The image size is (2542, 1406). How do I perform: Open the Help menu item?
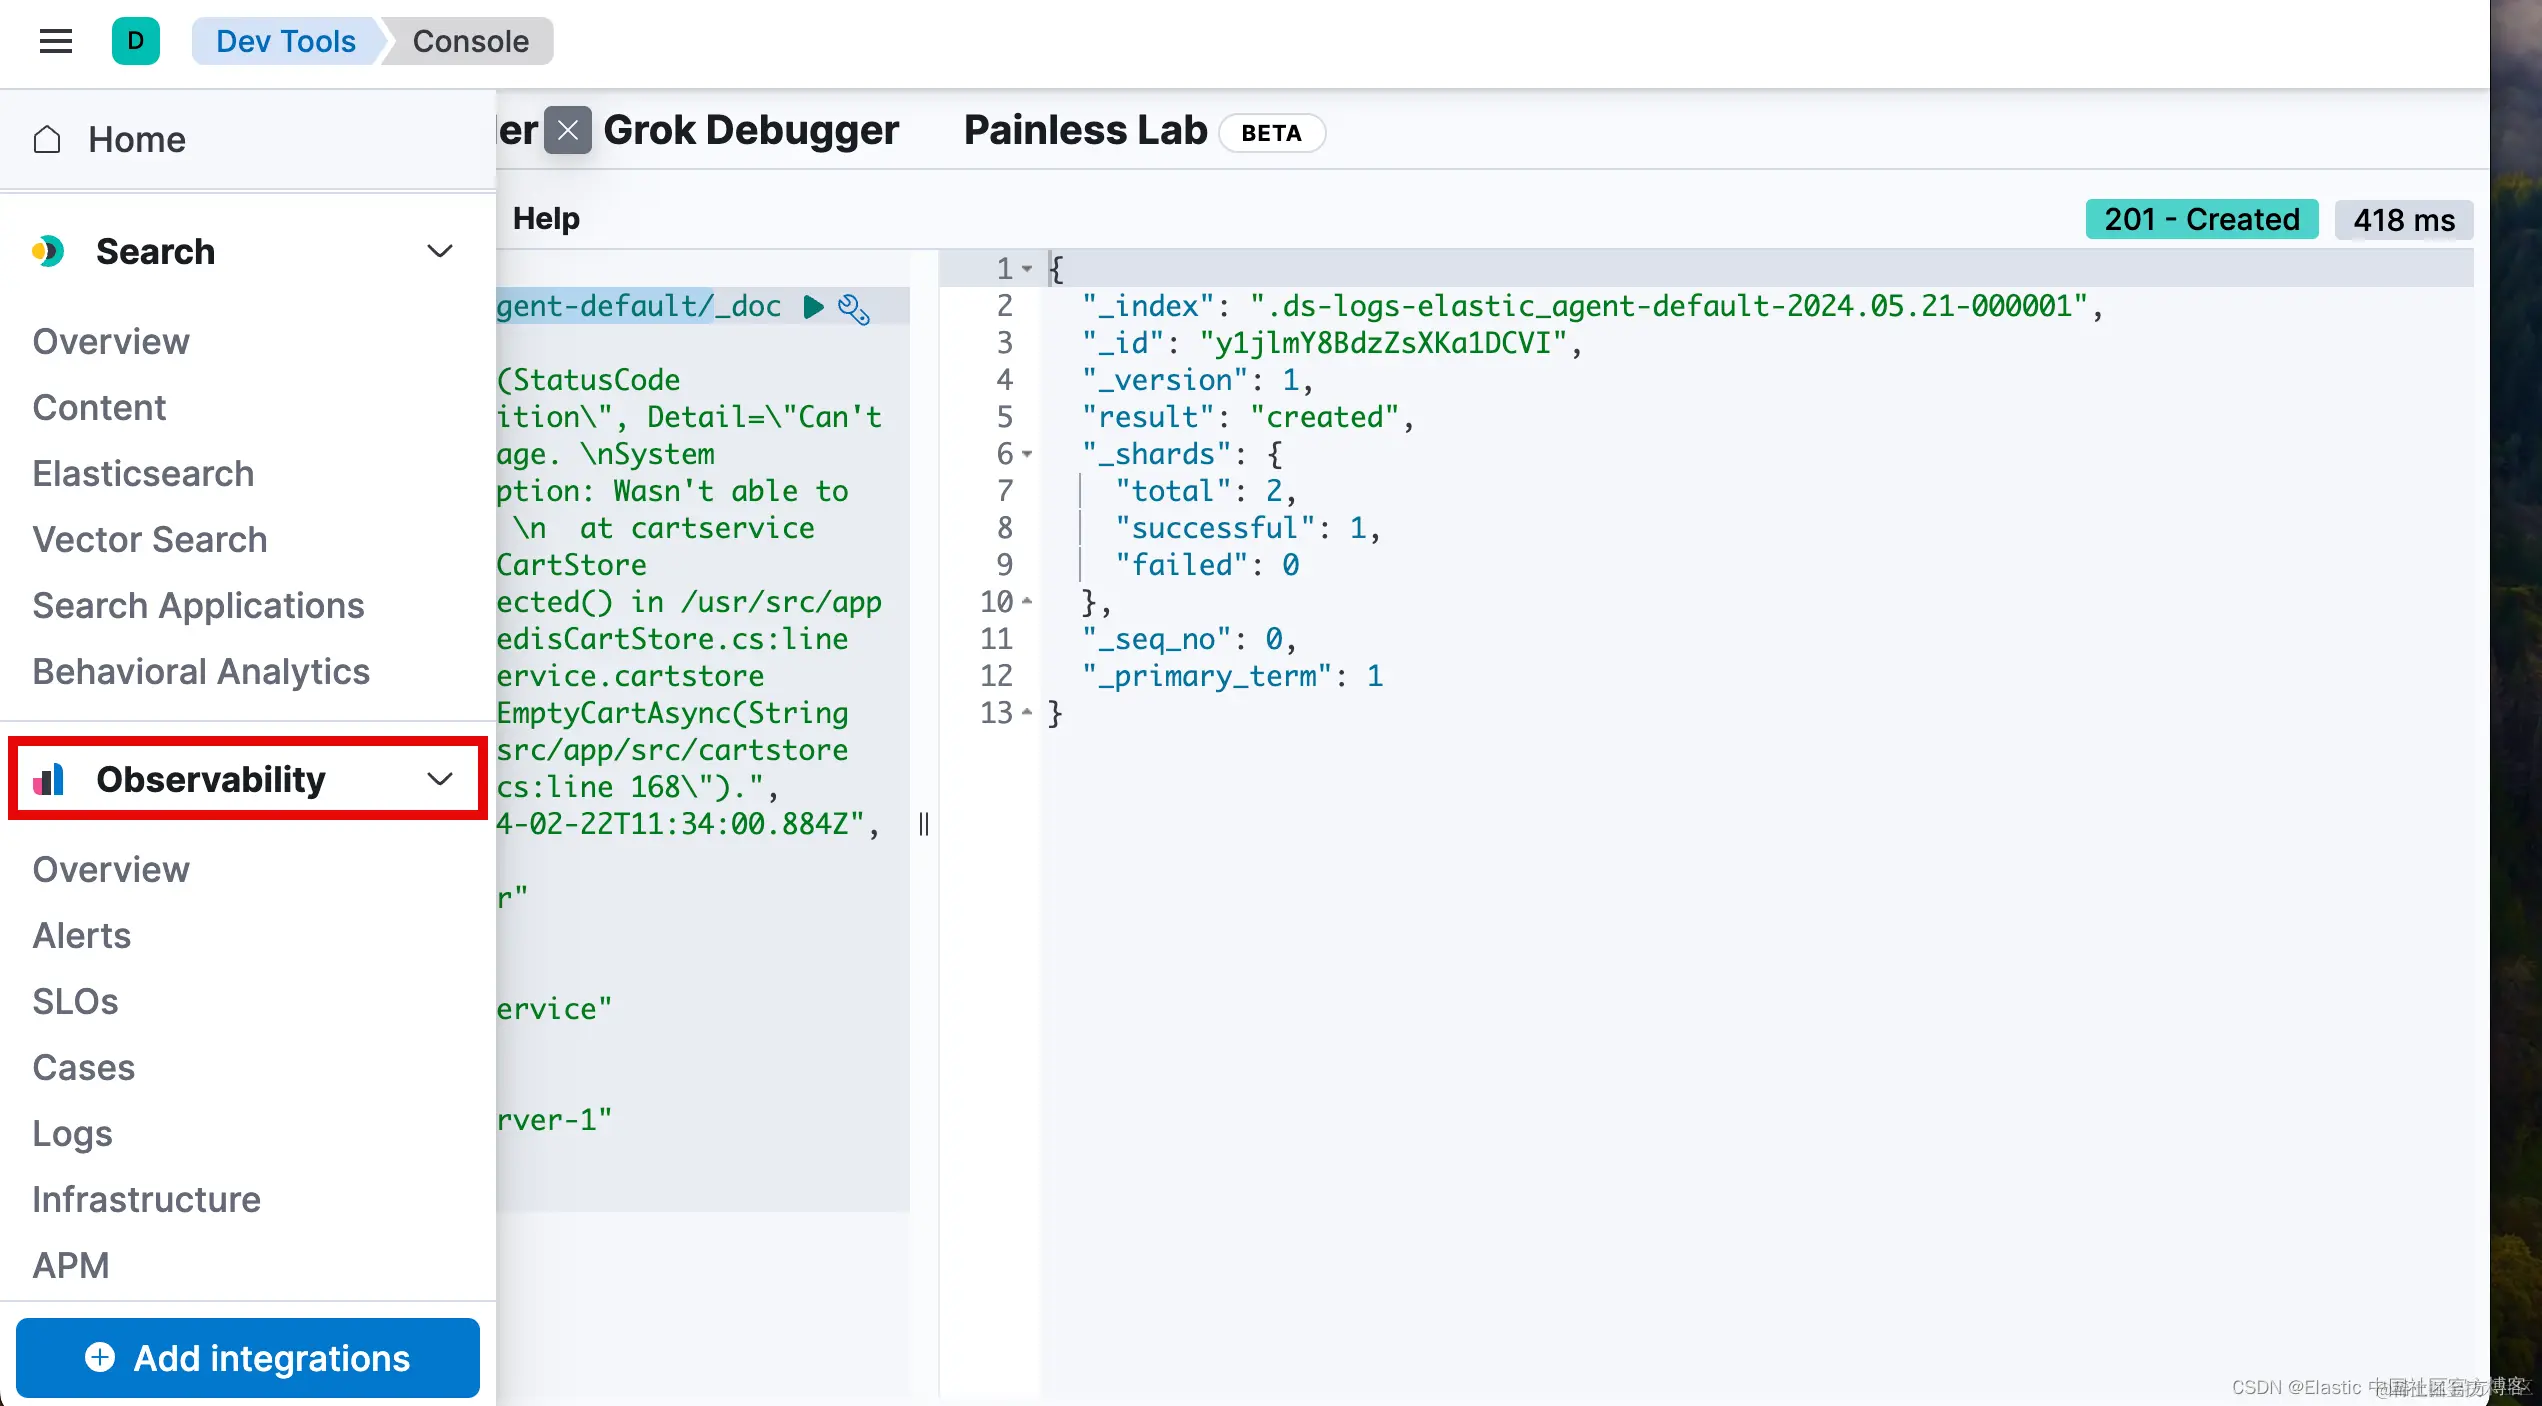click(x=546, y=218)
